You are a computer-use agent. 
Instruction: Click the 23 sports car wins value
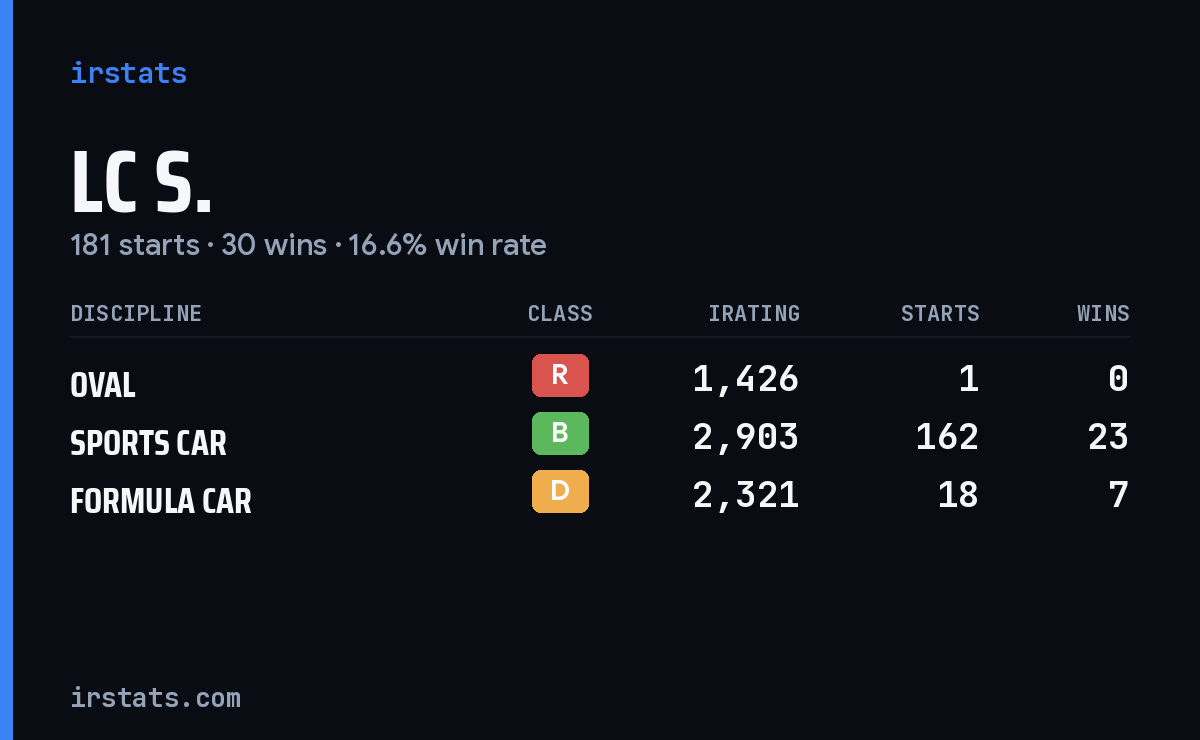[1108, 437]
